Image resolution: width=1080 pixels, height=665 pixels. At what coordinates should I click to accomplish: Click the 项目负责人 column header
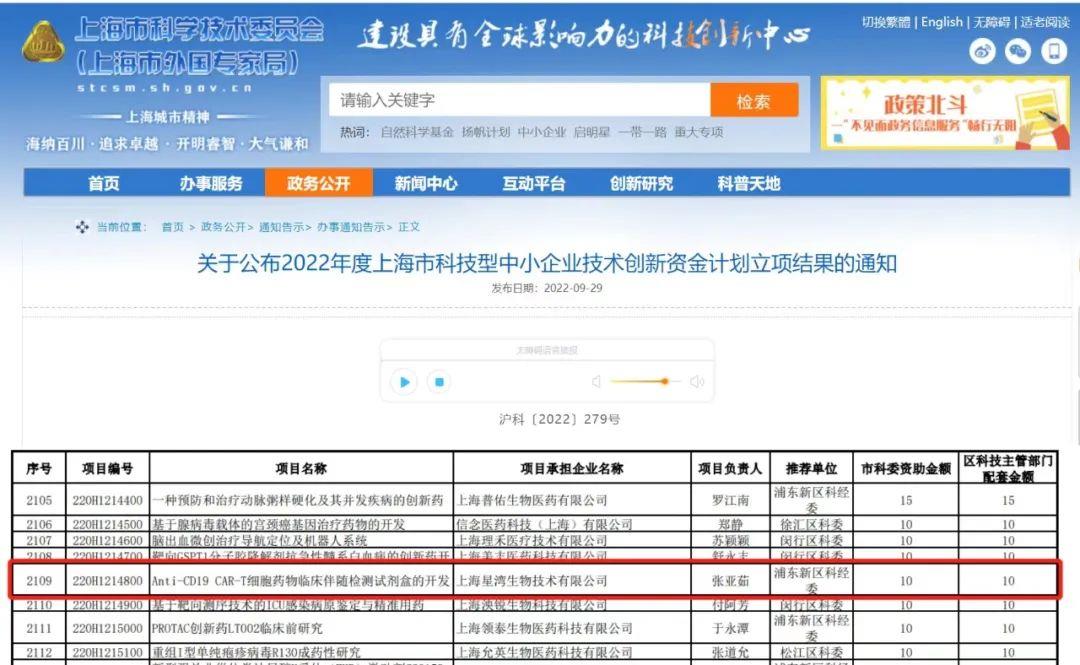point(730,469)
